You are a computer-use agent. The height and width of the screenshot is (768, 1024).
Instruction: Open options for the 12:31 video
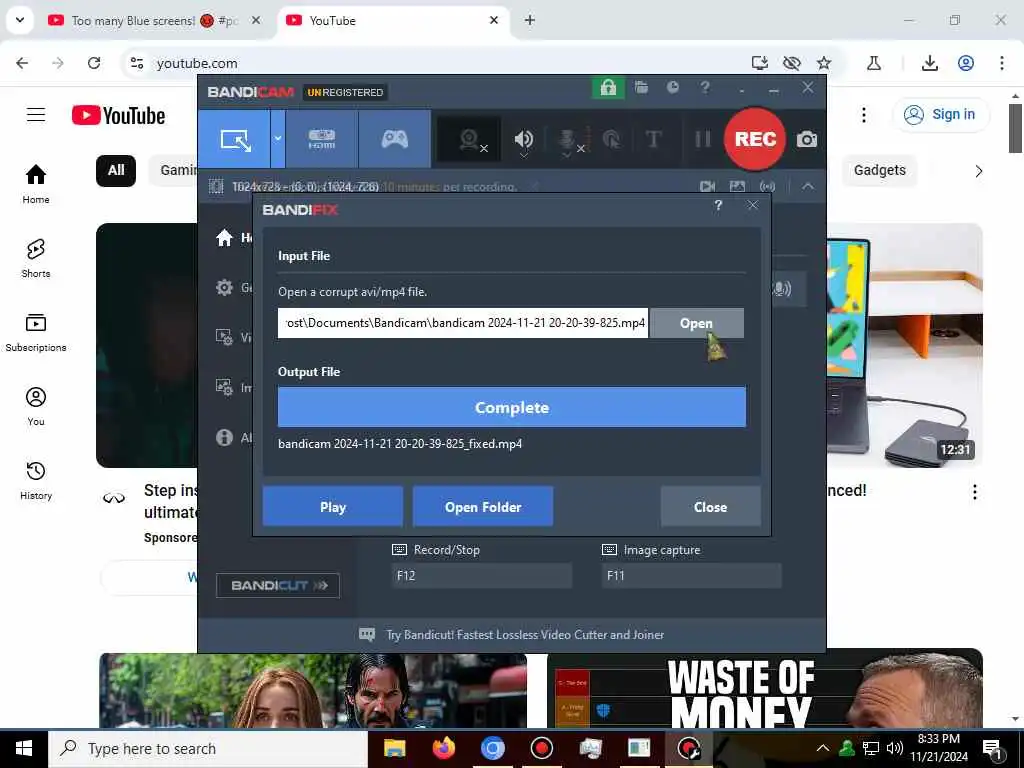[x=974, y=492]
